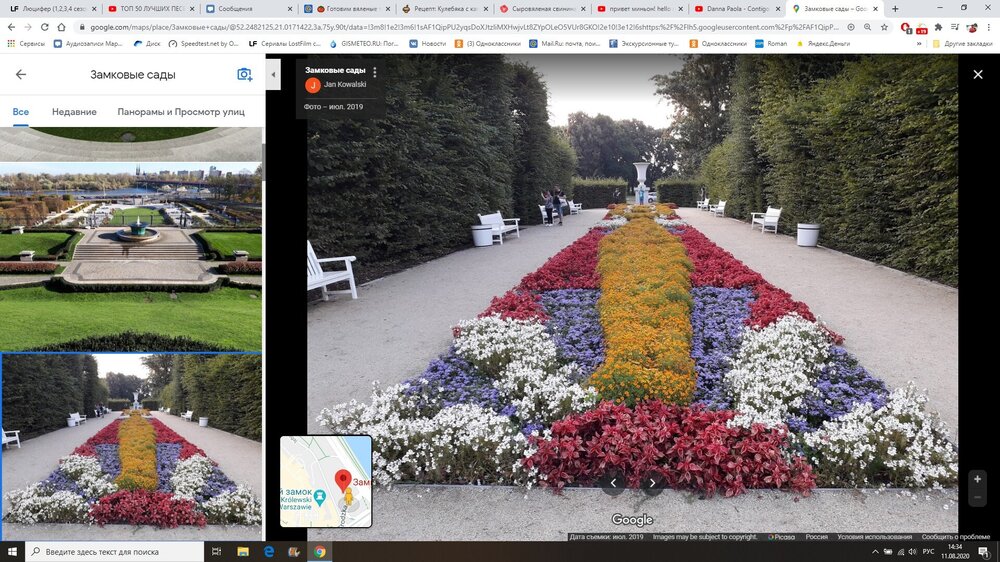Zoom in with the plus button

coord(977,479)
